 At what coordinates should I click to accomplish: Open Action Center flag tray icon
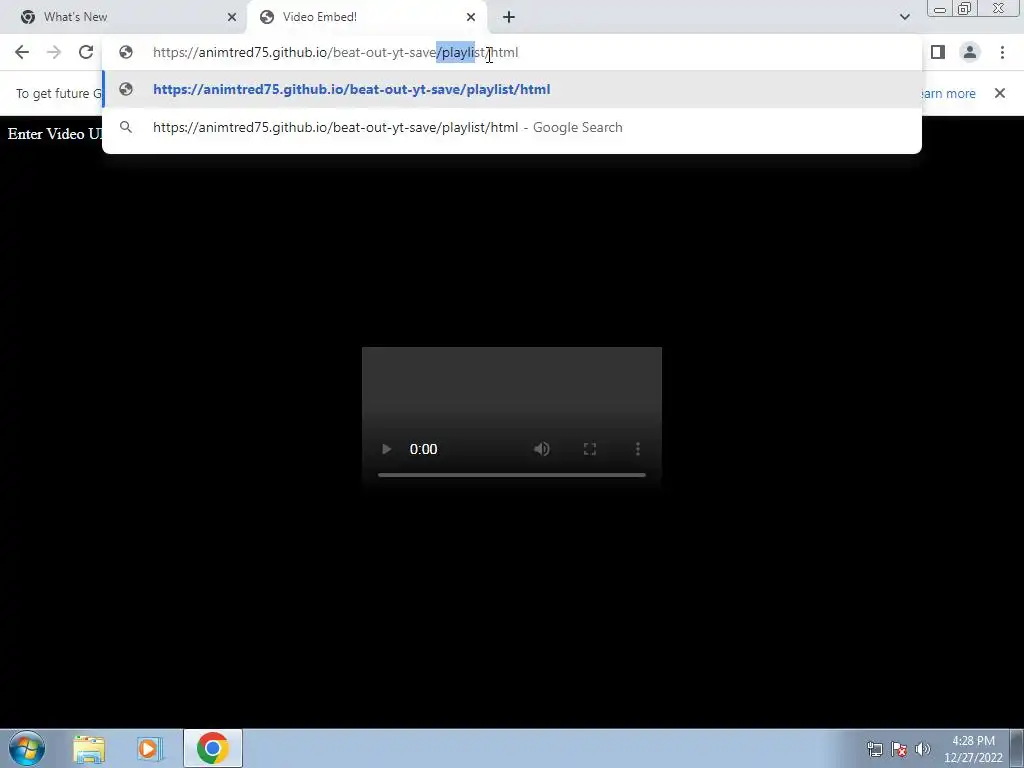(899, 749)
